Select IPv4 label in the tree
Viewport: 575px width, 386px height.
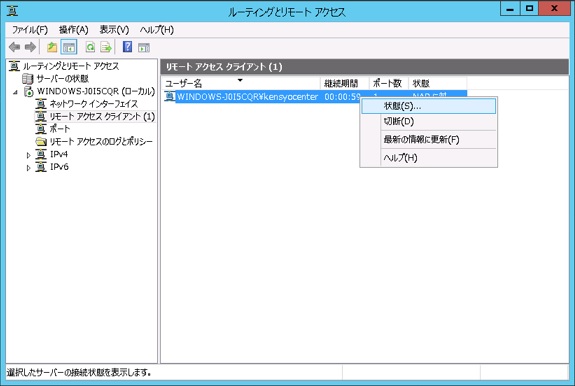coord(59,154)
